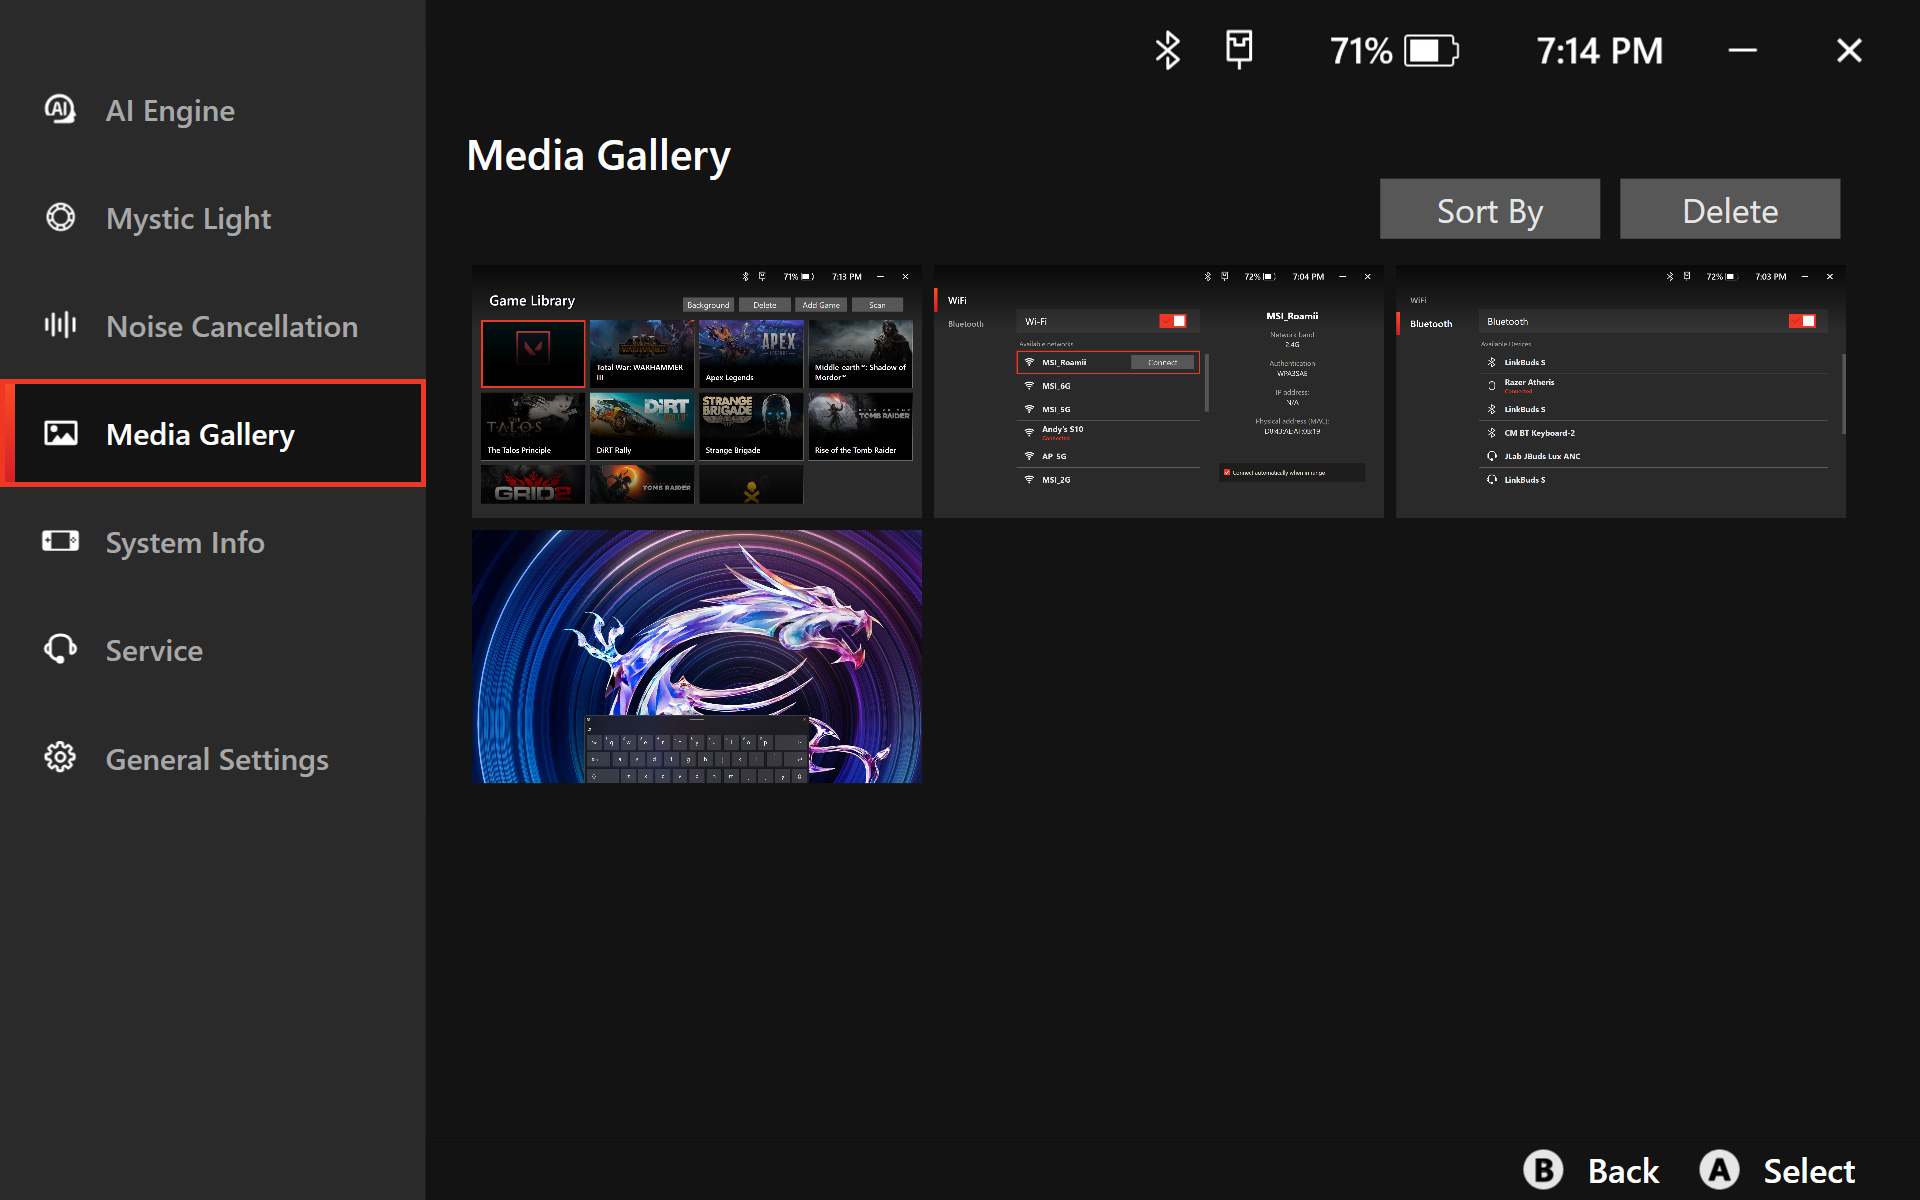Click the System Info device icon
The height and width of the screenshot is (1200, 1920).
(60, 541)
